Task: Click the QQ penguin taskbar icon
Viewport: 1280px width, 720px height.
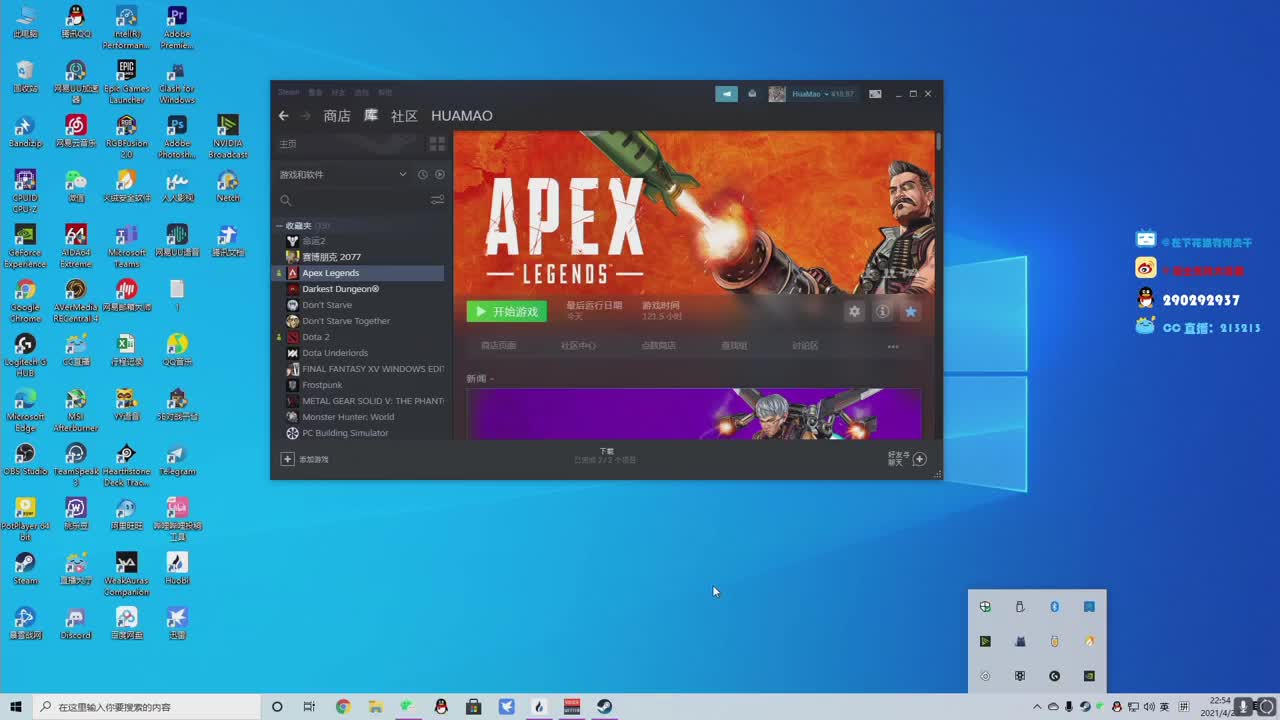Action: pos(441,707)
